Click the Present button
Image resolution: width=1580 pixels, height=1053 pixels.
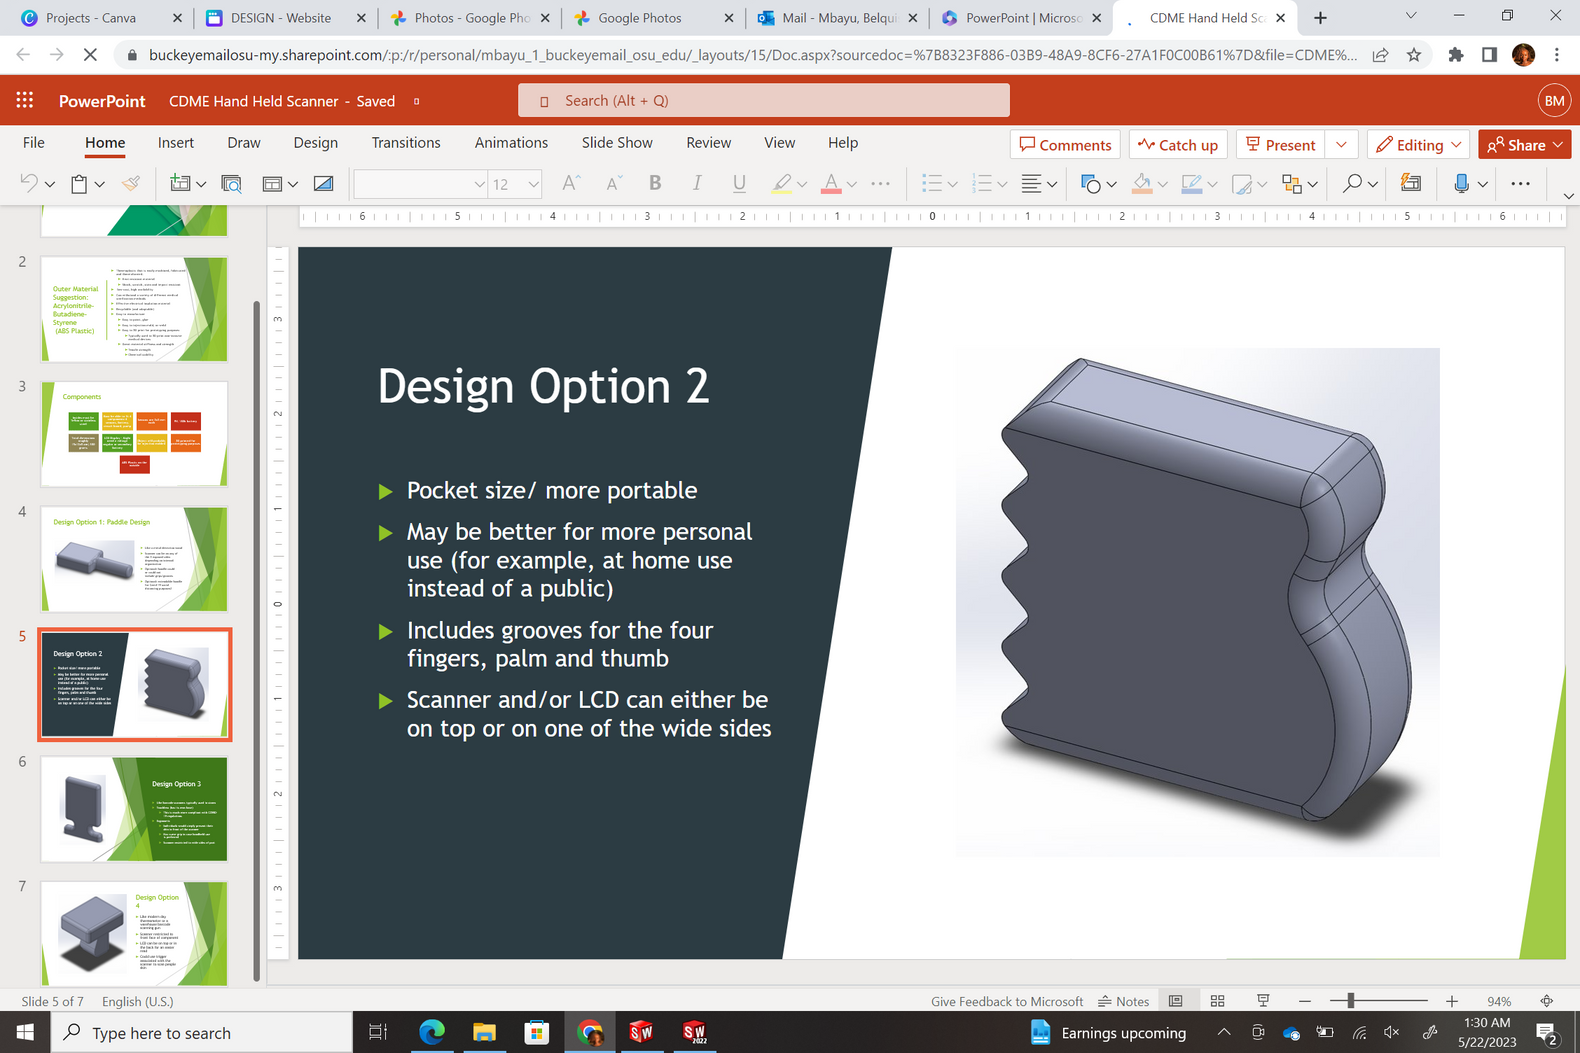(1281, 145)
